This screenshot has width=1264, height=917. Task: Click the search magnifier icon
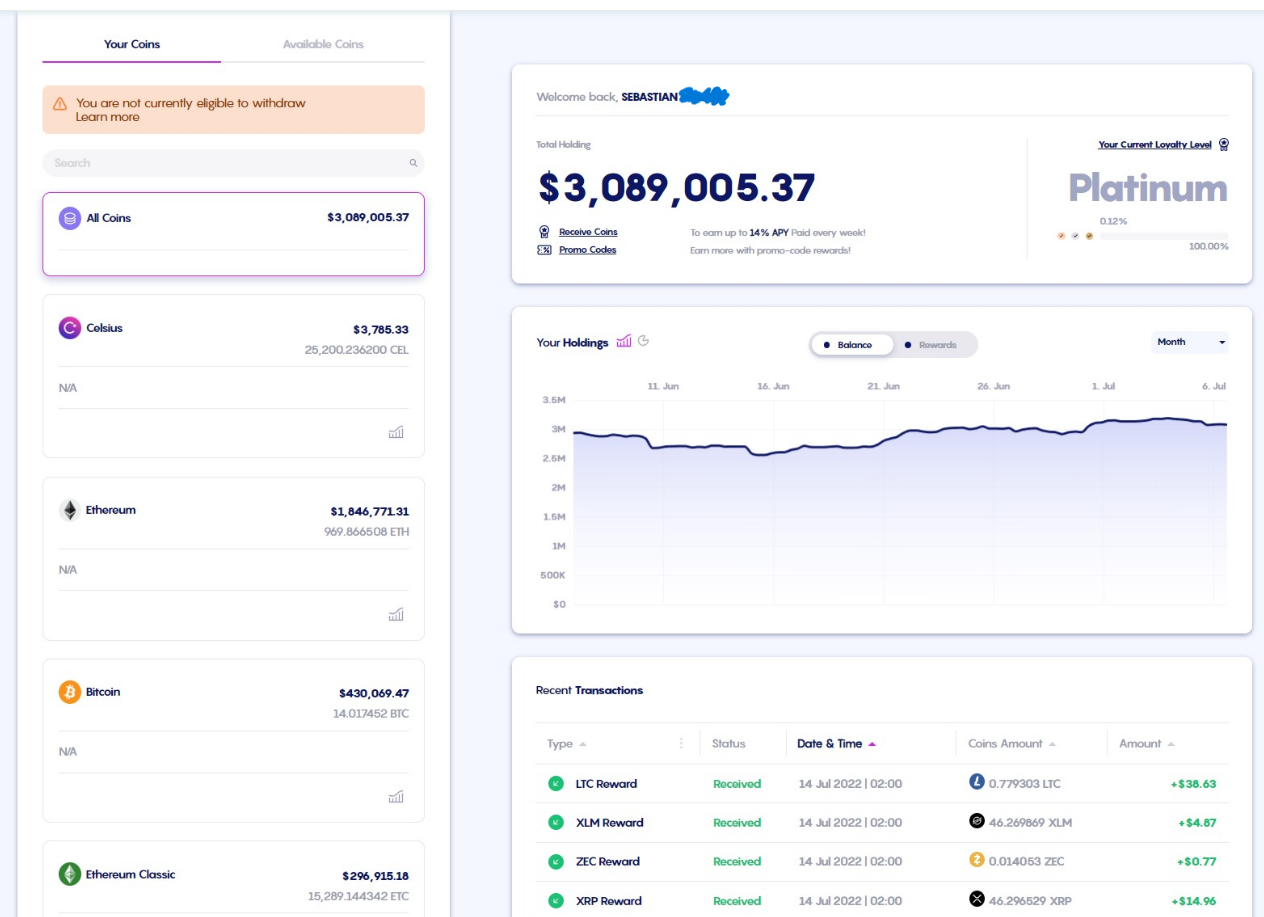point(413,163)
